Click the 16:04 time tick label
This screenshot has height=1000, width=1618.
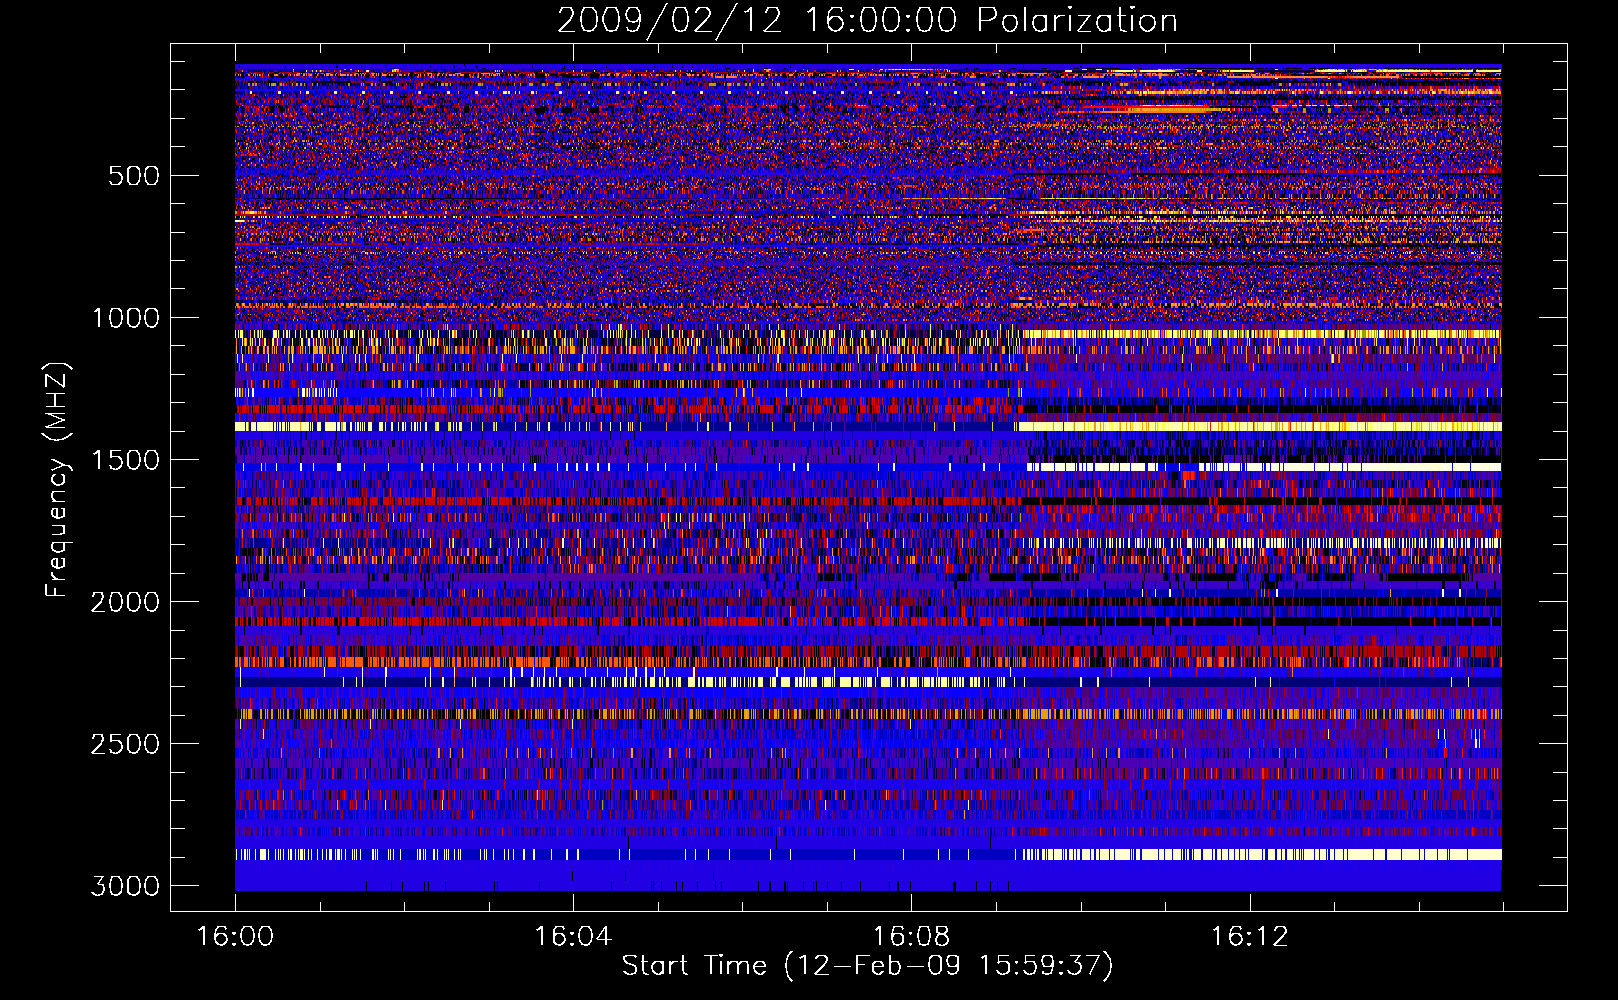click(573, 937)
